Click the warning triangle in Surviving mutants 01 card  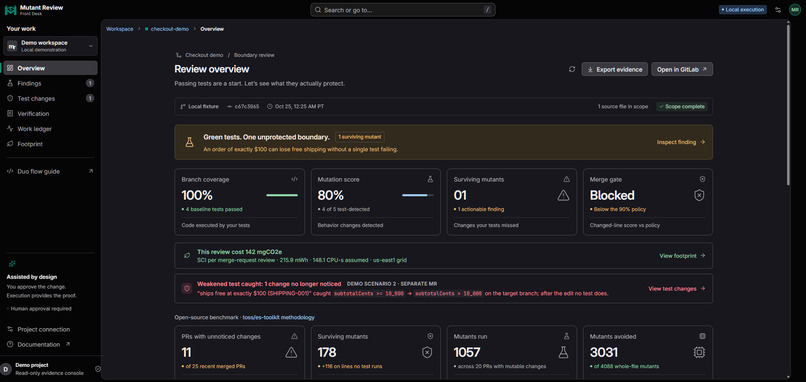coord(563,195)
